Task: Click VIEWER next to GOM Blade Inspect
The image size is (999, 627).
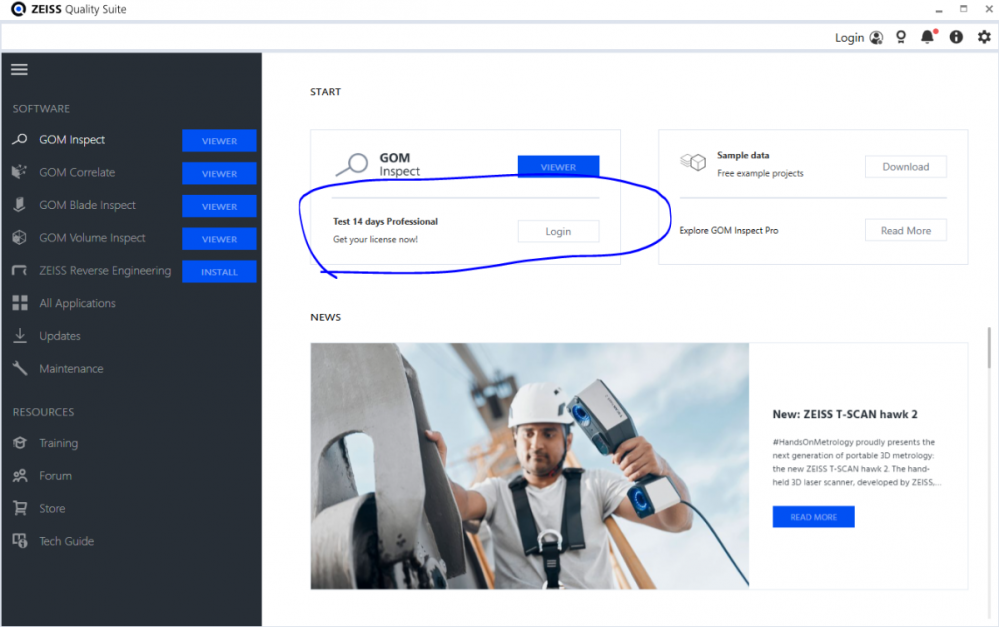Action: pos(219,206)
